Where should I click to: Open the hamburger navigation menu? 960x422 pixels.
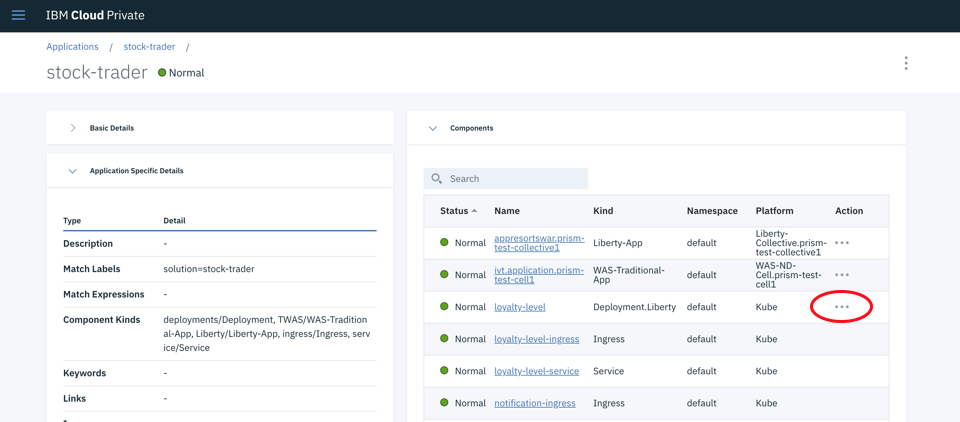(x=18, y=15)
